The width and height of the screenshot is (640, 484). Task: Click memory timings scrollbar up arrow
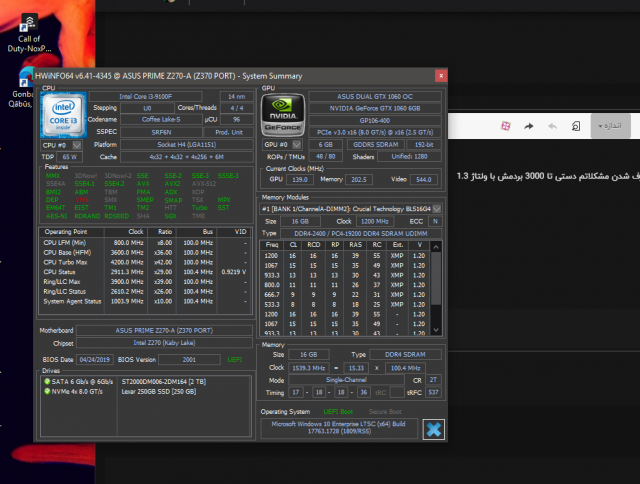point(436,247)
